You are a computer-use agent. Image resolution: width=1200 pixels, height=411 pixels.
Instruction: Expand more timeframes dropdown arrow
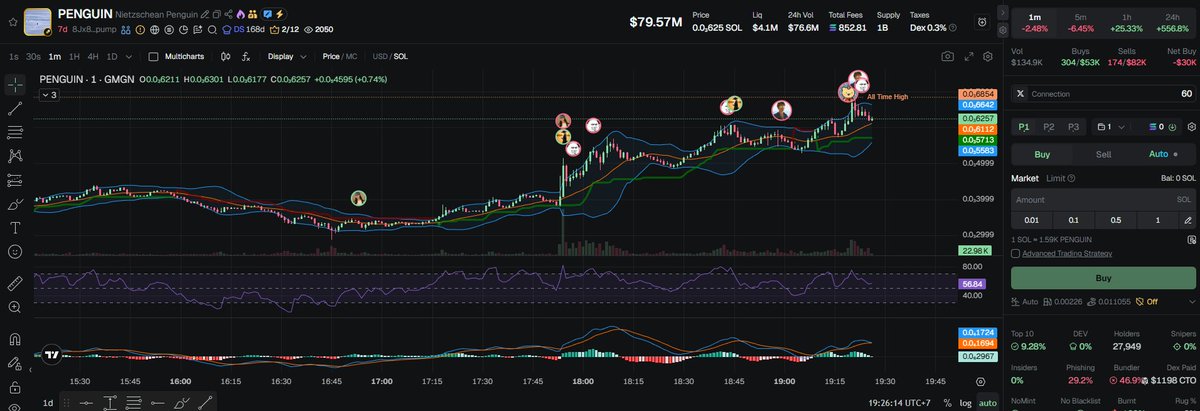tap(128, 57)
